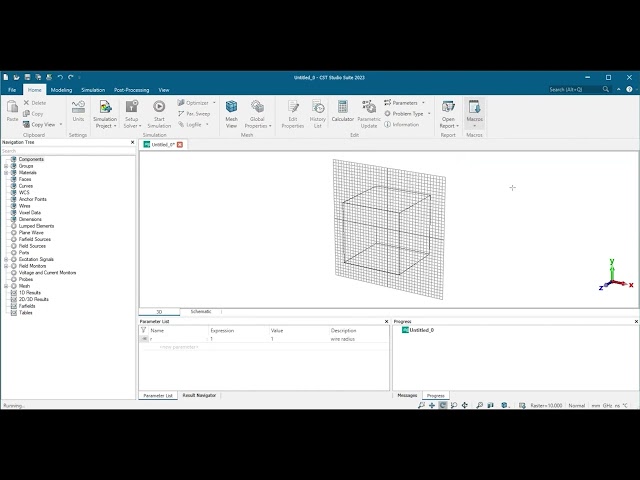Click the New file icon in quick access bar
This screenshot has height=480, width=640.
pyautogui.click(x=6, y=77)
